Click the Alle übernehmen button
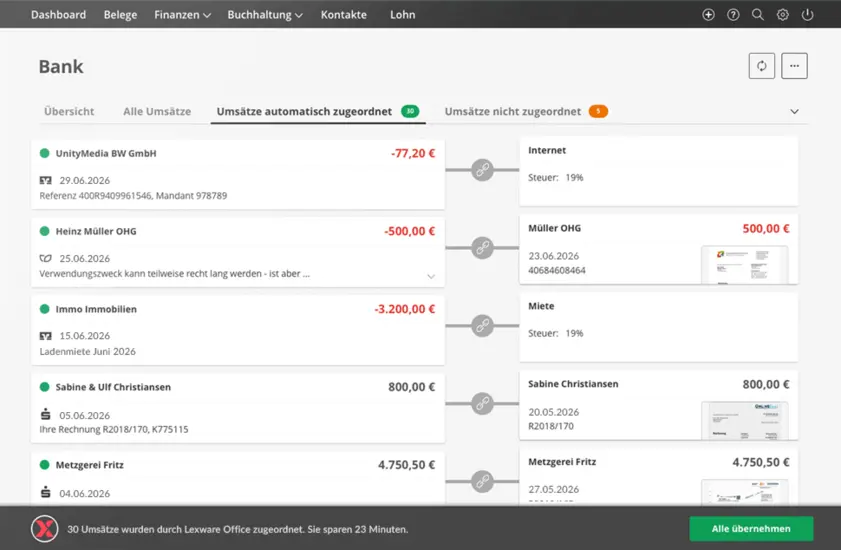The image size is (841, 550). click(x=750, y=529)
